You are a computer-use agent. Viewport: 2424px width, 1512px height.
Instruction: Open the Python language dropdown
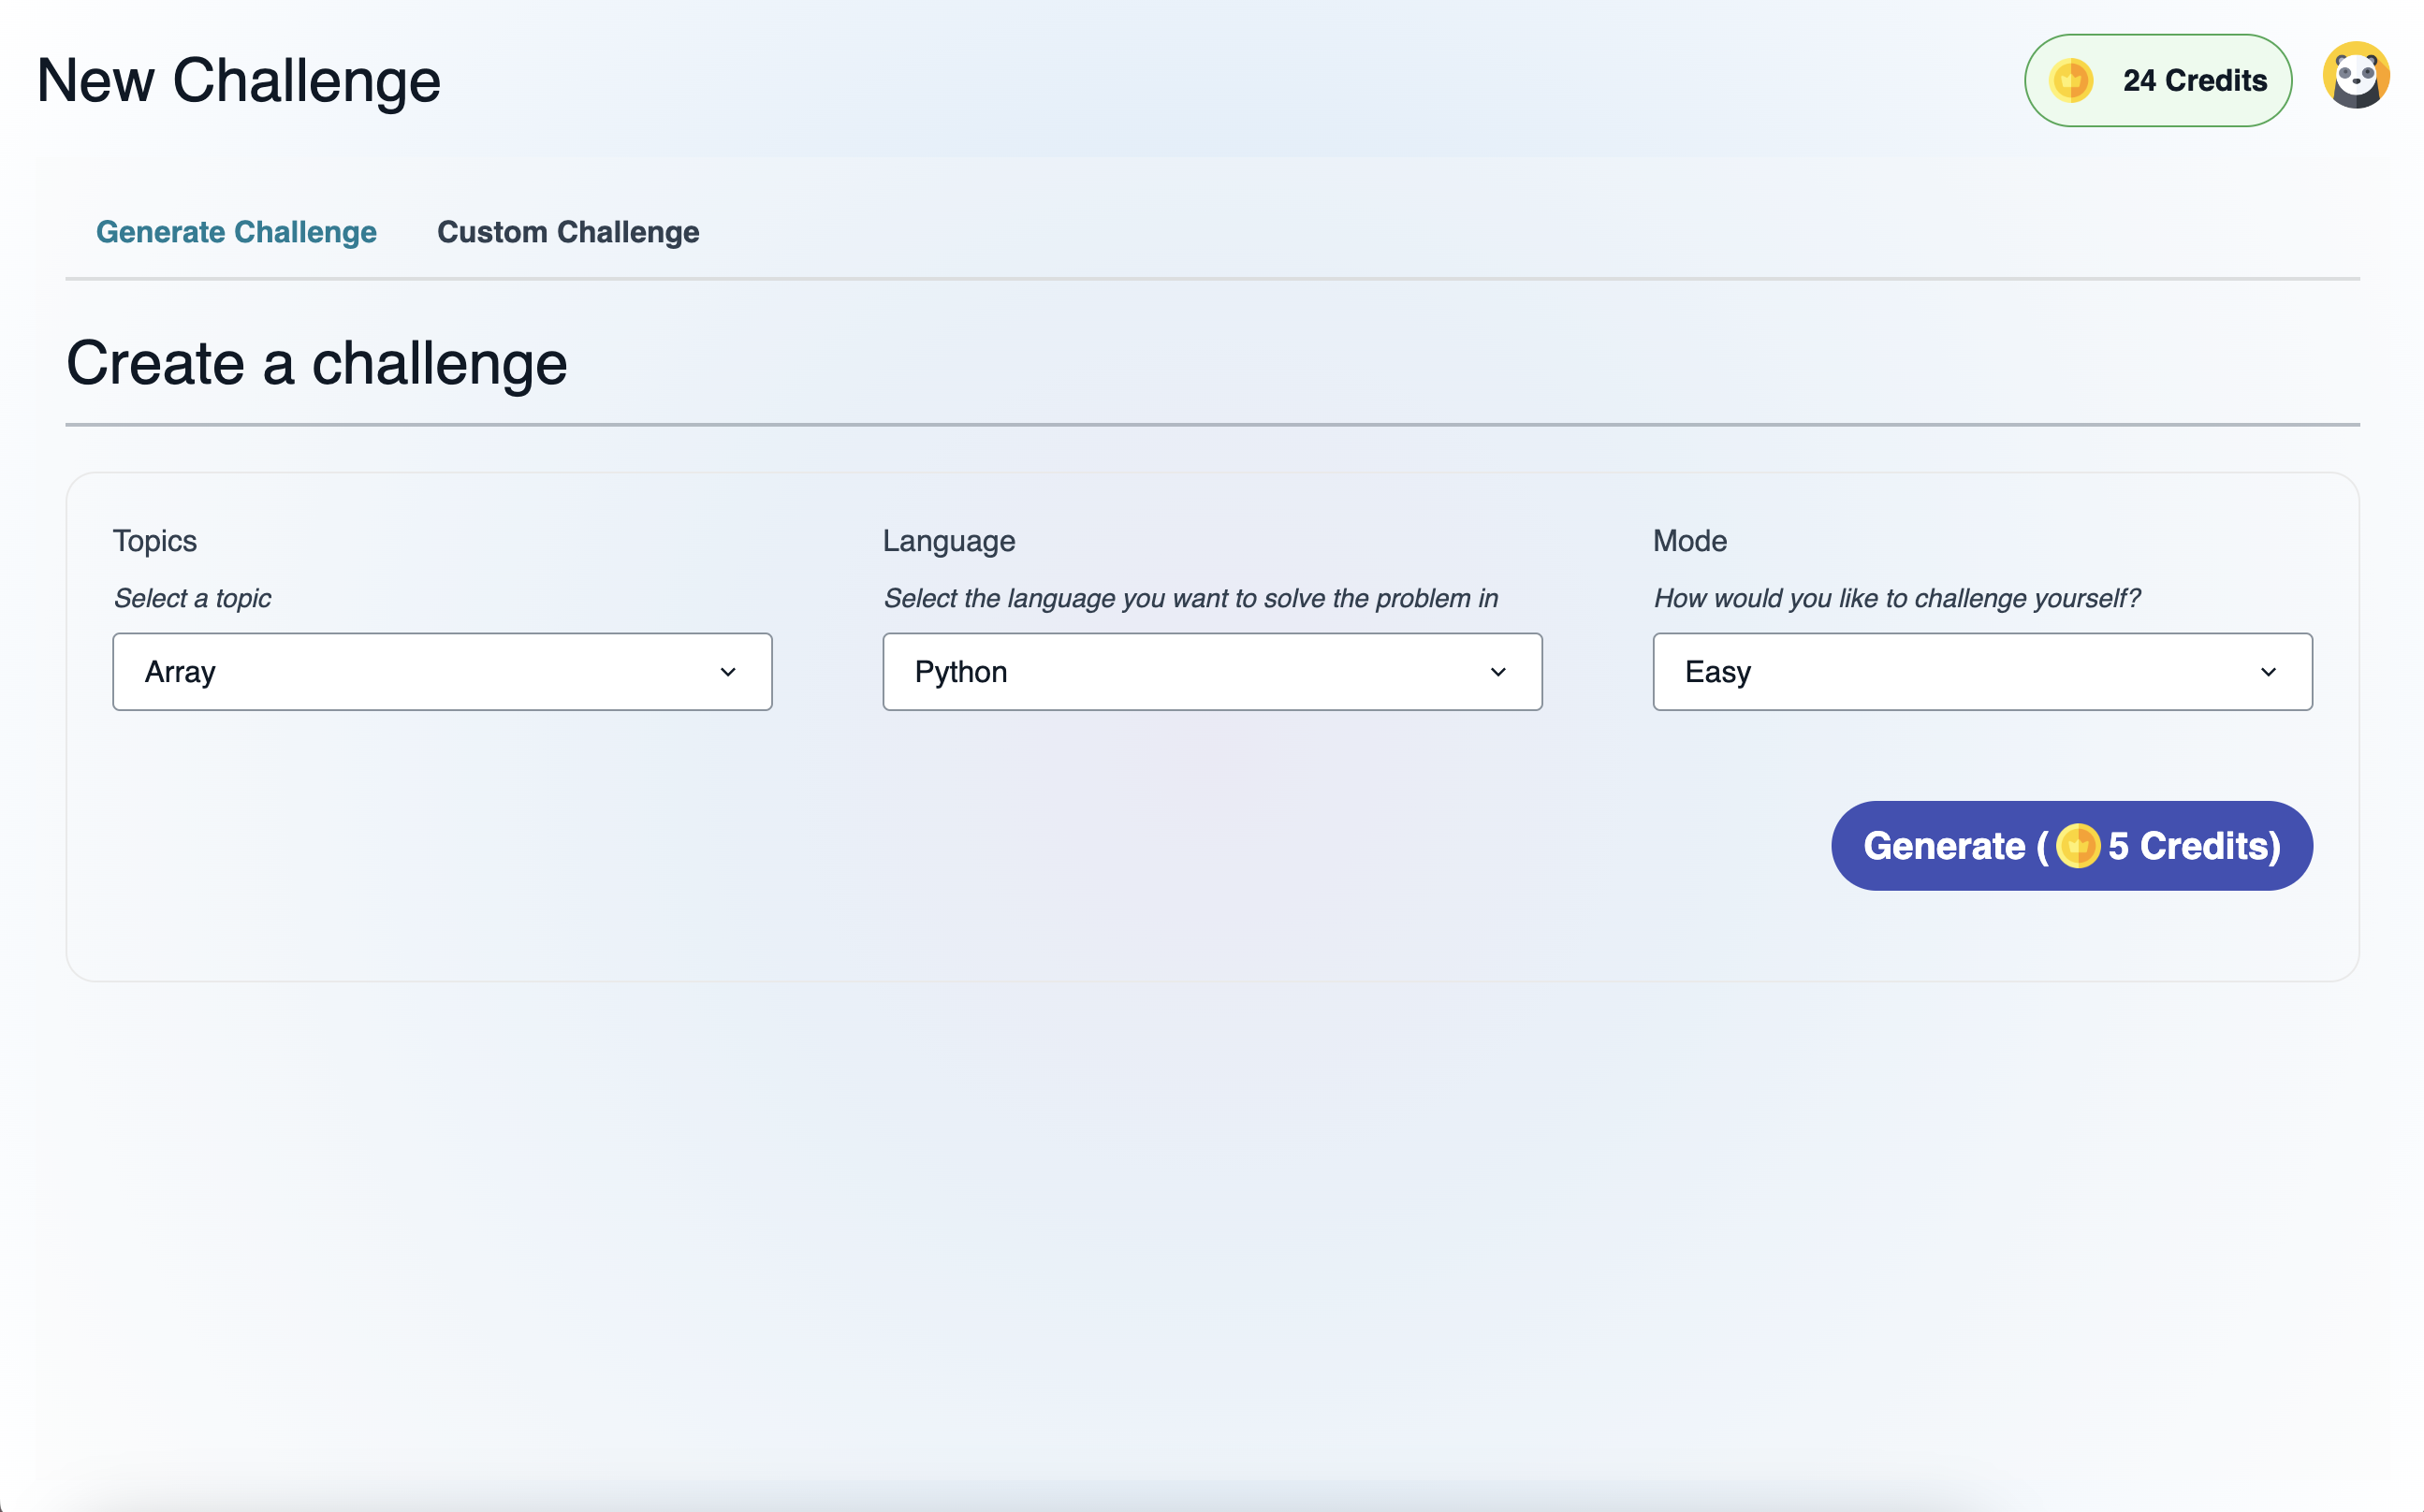click(1211, 672)
